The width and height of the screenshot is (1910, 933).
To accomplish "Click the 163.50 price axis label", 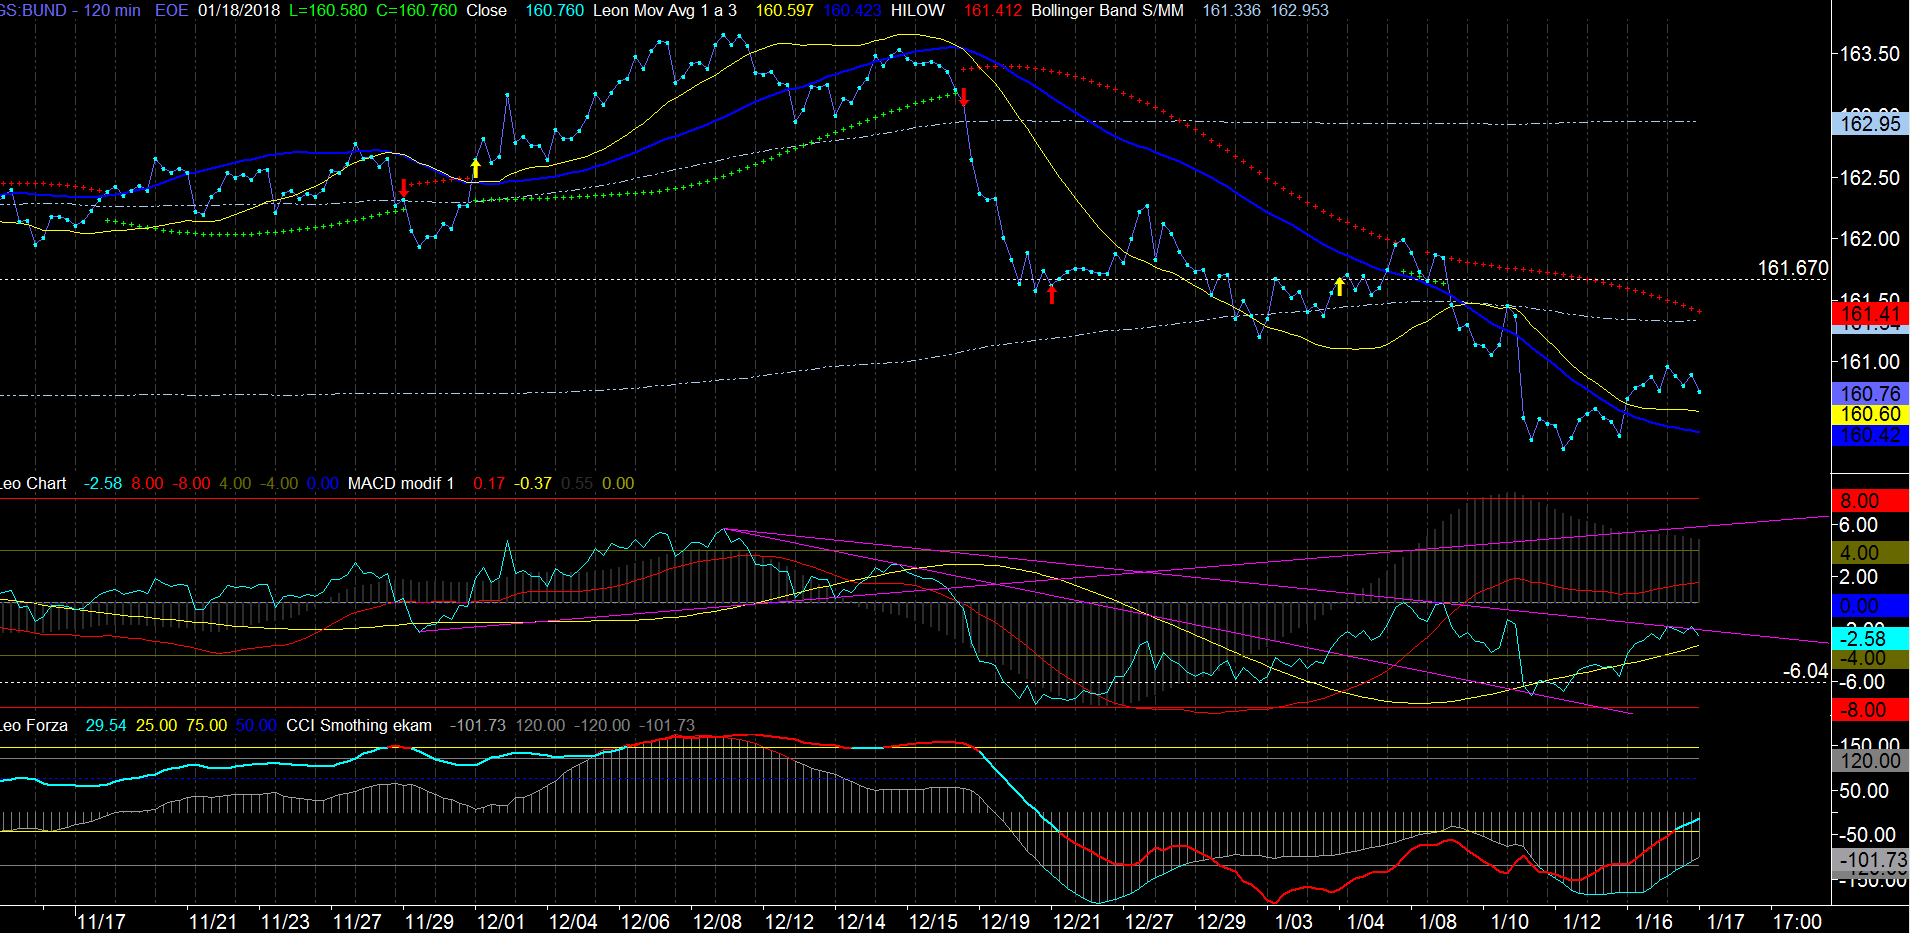I will 1870,54.
